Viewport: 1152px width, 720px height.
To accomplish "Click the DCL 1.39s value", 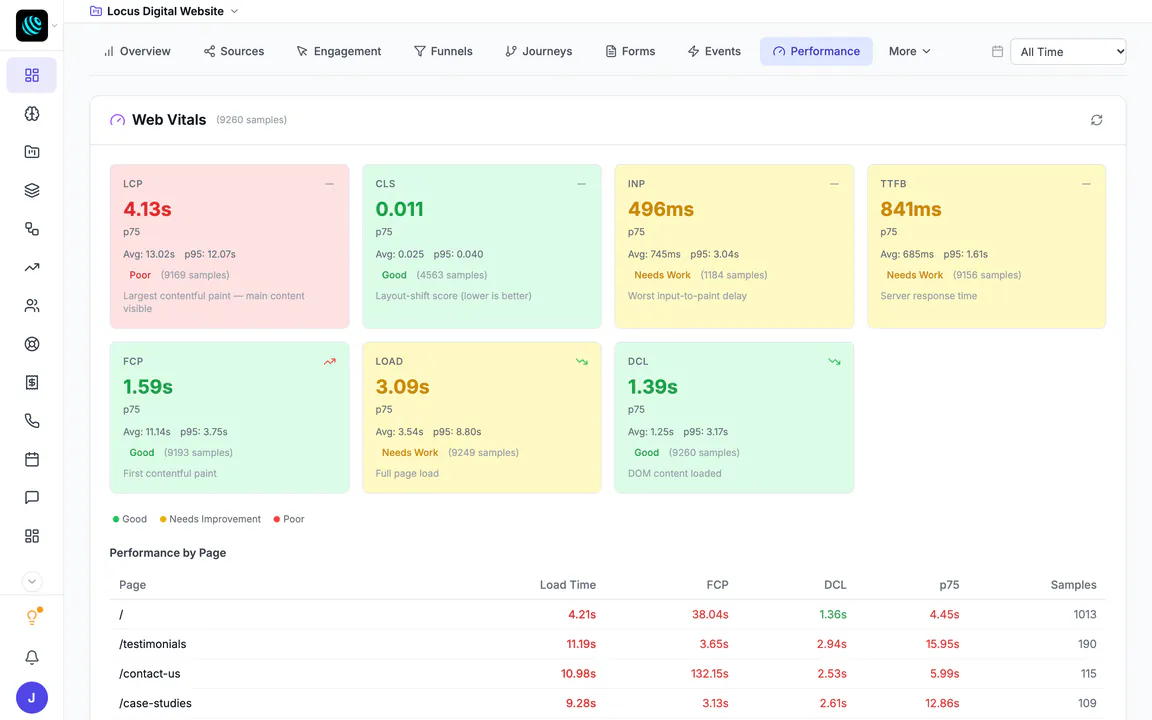I will (652, 386).
